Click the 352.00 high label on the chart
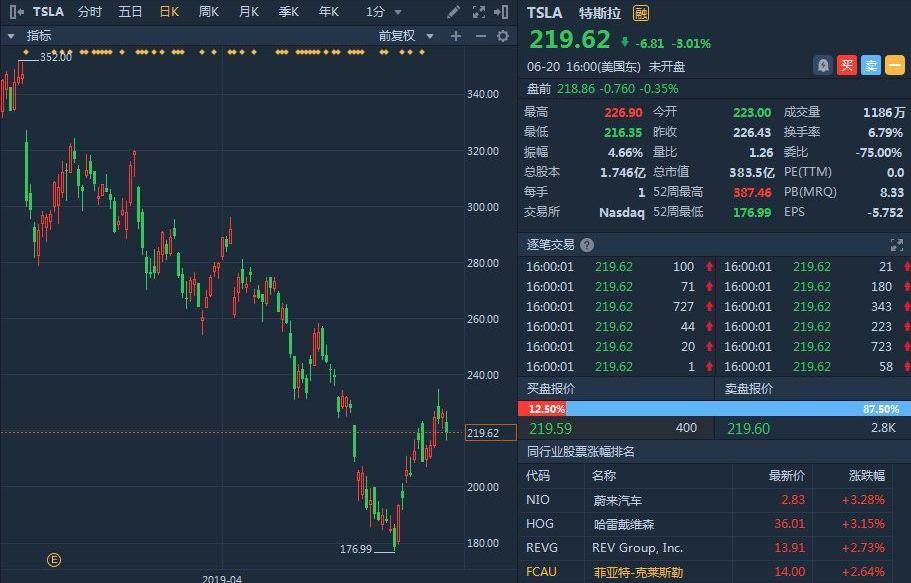Image resolution: width=911 pixels, height=583 pixels. (56, 57)
